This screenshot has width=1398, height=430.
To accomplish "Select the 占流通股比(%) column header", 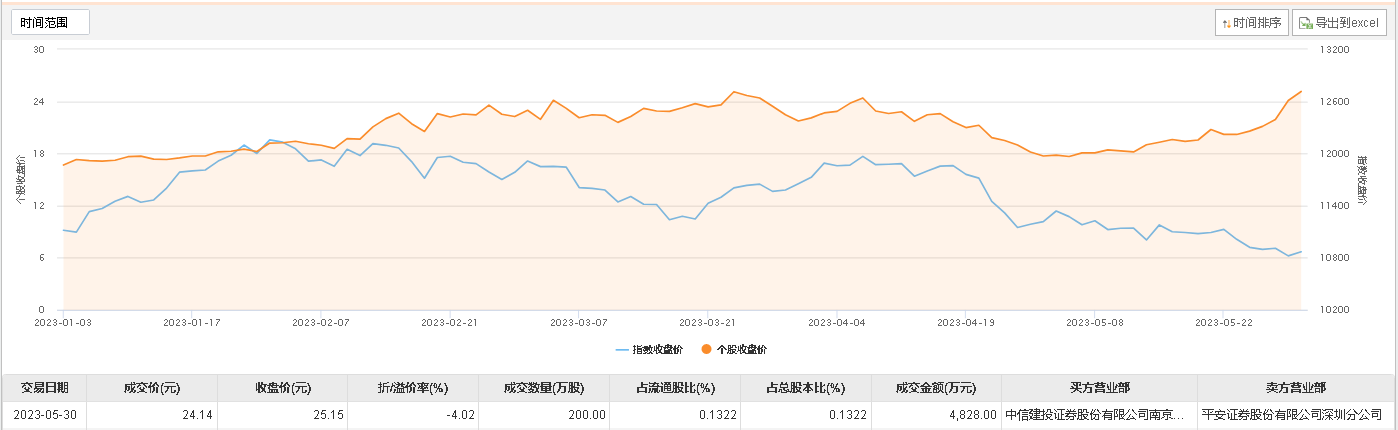I will 675,388.
